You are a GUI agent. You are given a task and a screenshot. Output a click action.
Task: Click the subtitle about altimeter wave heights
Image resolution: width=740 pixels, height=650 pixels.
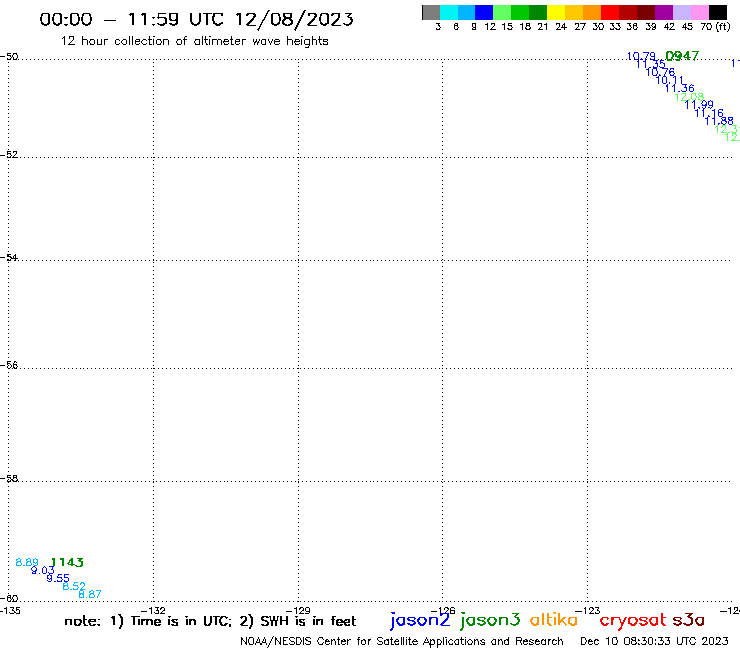(194, 41)
